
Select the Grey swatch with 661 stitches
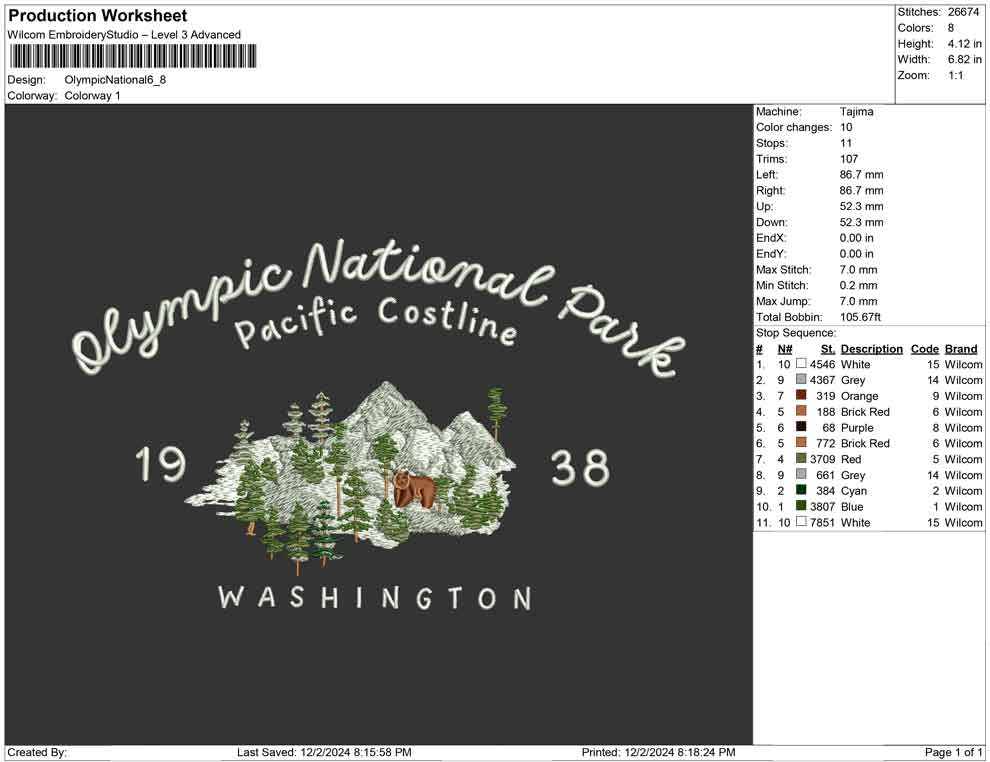click(801, 474)
